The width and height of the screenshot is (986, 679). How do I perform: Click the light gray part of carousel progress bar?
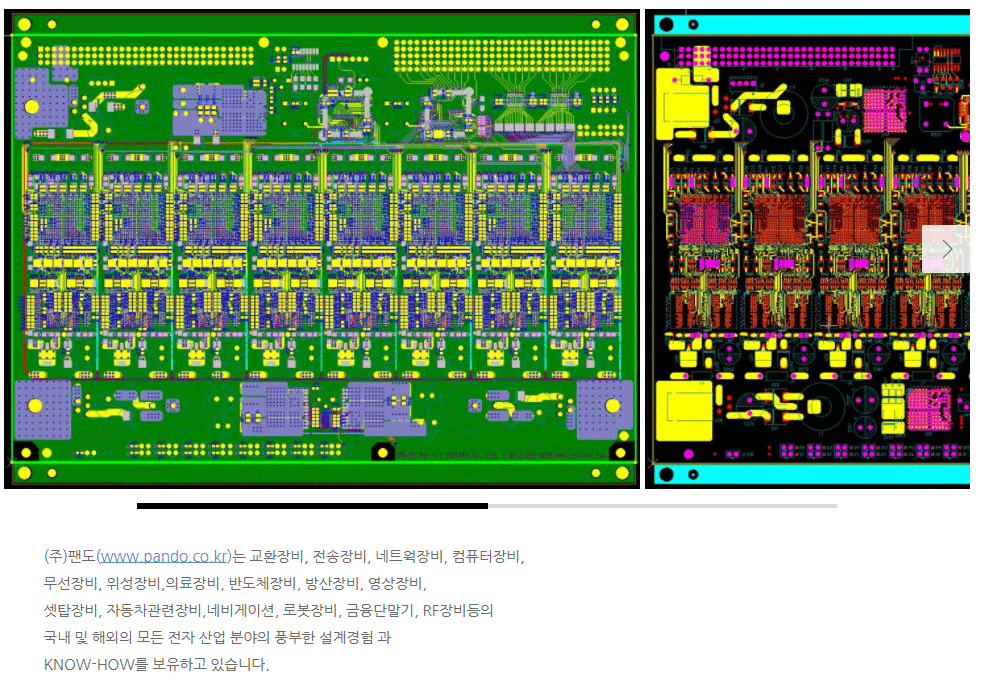[x=661, y=506]
